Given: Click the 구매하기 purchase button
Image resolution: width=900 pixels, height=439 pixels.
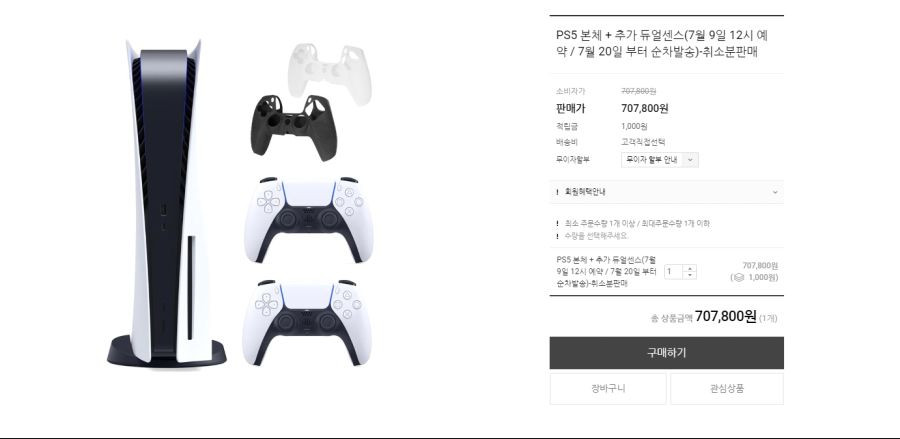Looking at the screenshot, I should 666,352.
